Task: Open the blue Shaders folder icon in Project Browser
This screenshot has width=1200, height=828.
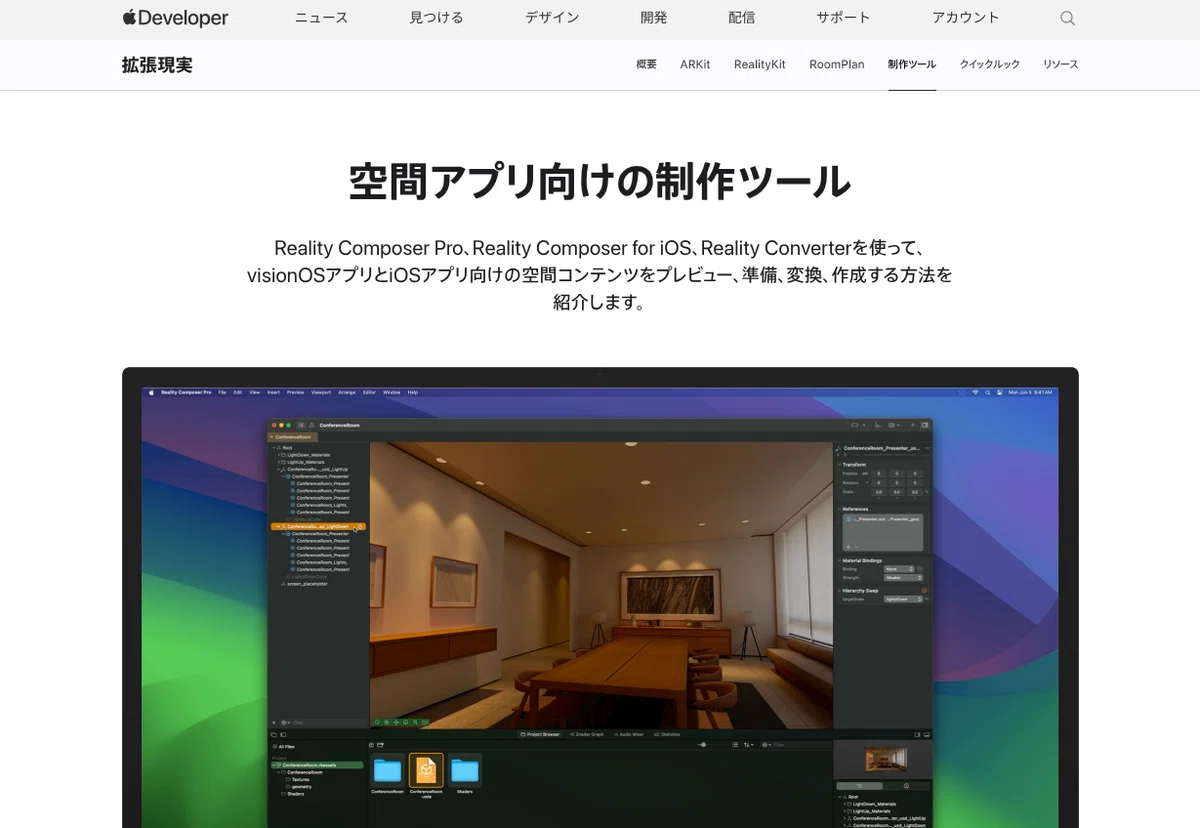Action: click(465, 770)
